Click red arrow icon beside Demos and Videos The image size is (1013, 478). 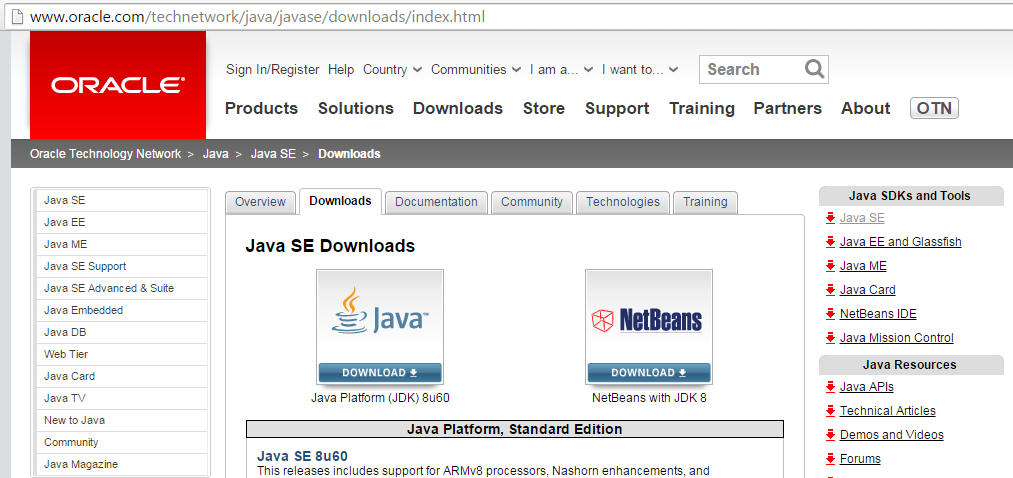pyautogui.click(x=830, y=435)
